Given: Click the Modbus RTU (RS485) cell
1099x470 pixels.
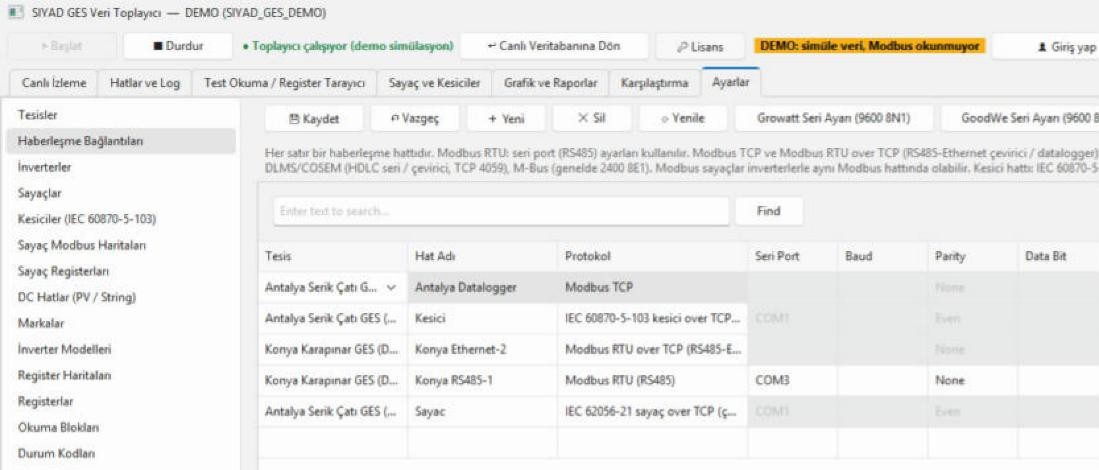Looking at the screenshot, I should (x=653, y=380).
